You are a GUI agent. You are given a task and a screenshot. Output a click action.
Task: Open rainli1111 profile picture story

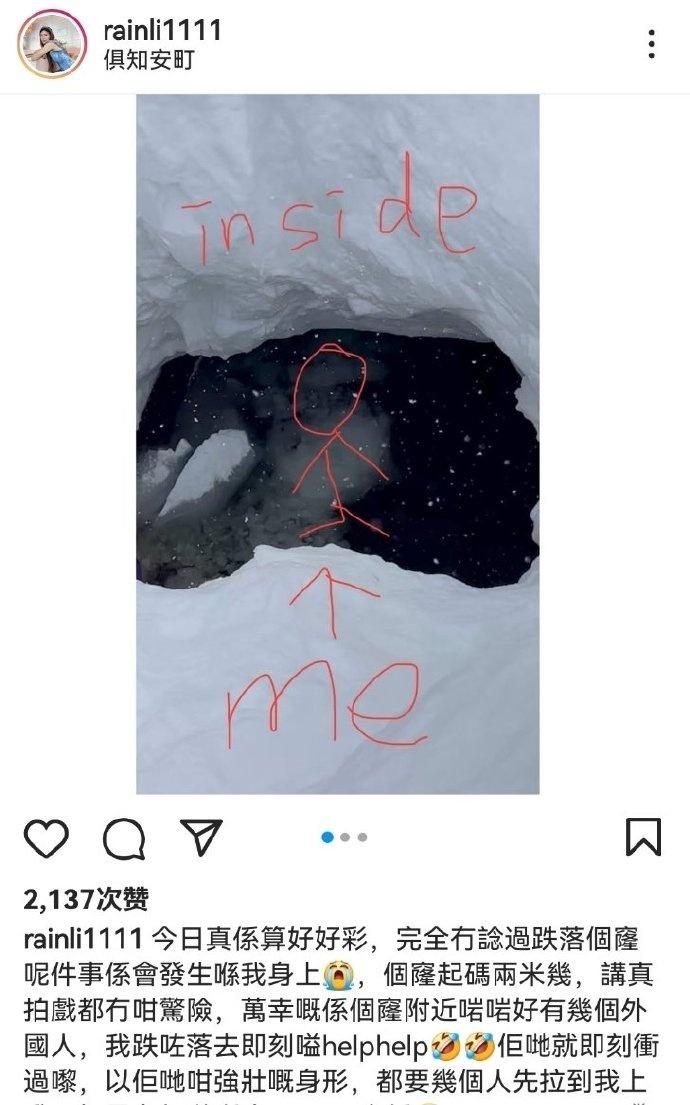(51, 44)
